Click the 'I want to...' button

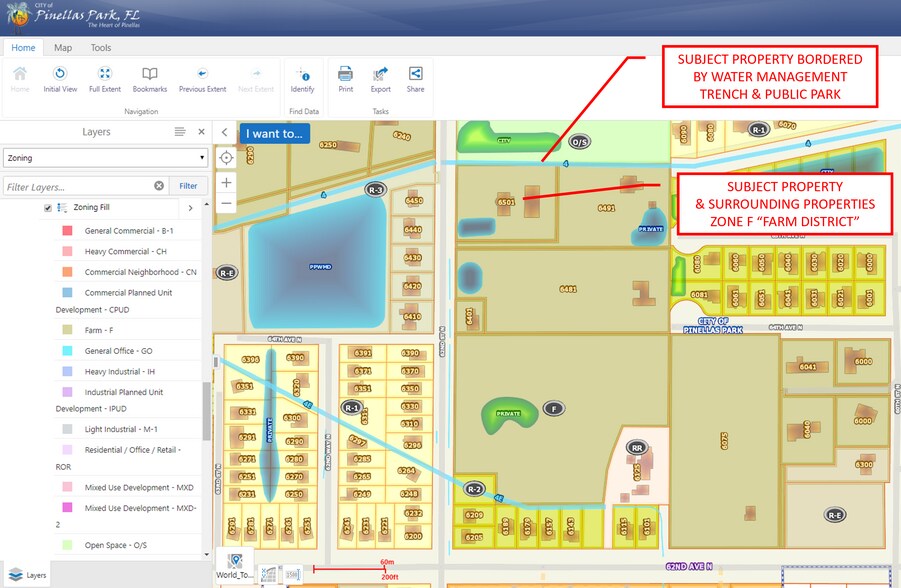tap(275, 133)
